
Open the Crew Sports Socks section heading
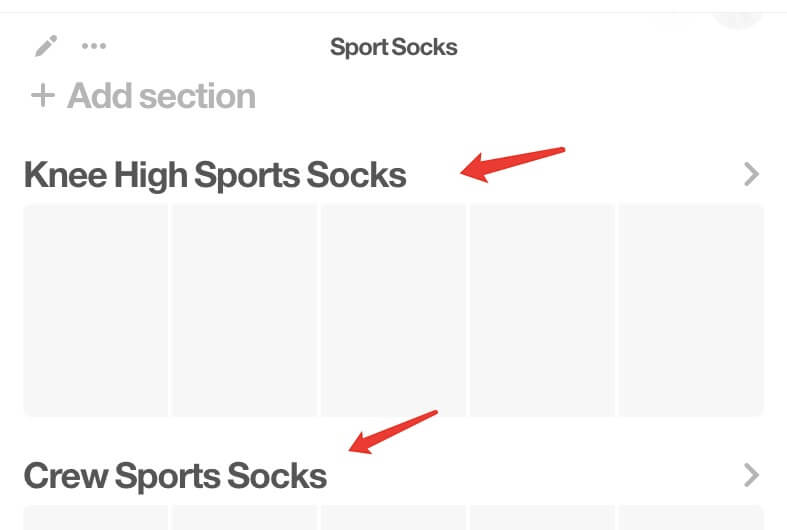coord(175,475)
